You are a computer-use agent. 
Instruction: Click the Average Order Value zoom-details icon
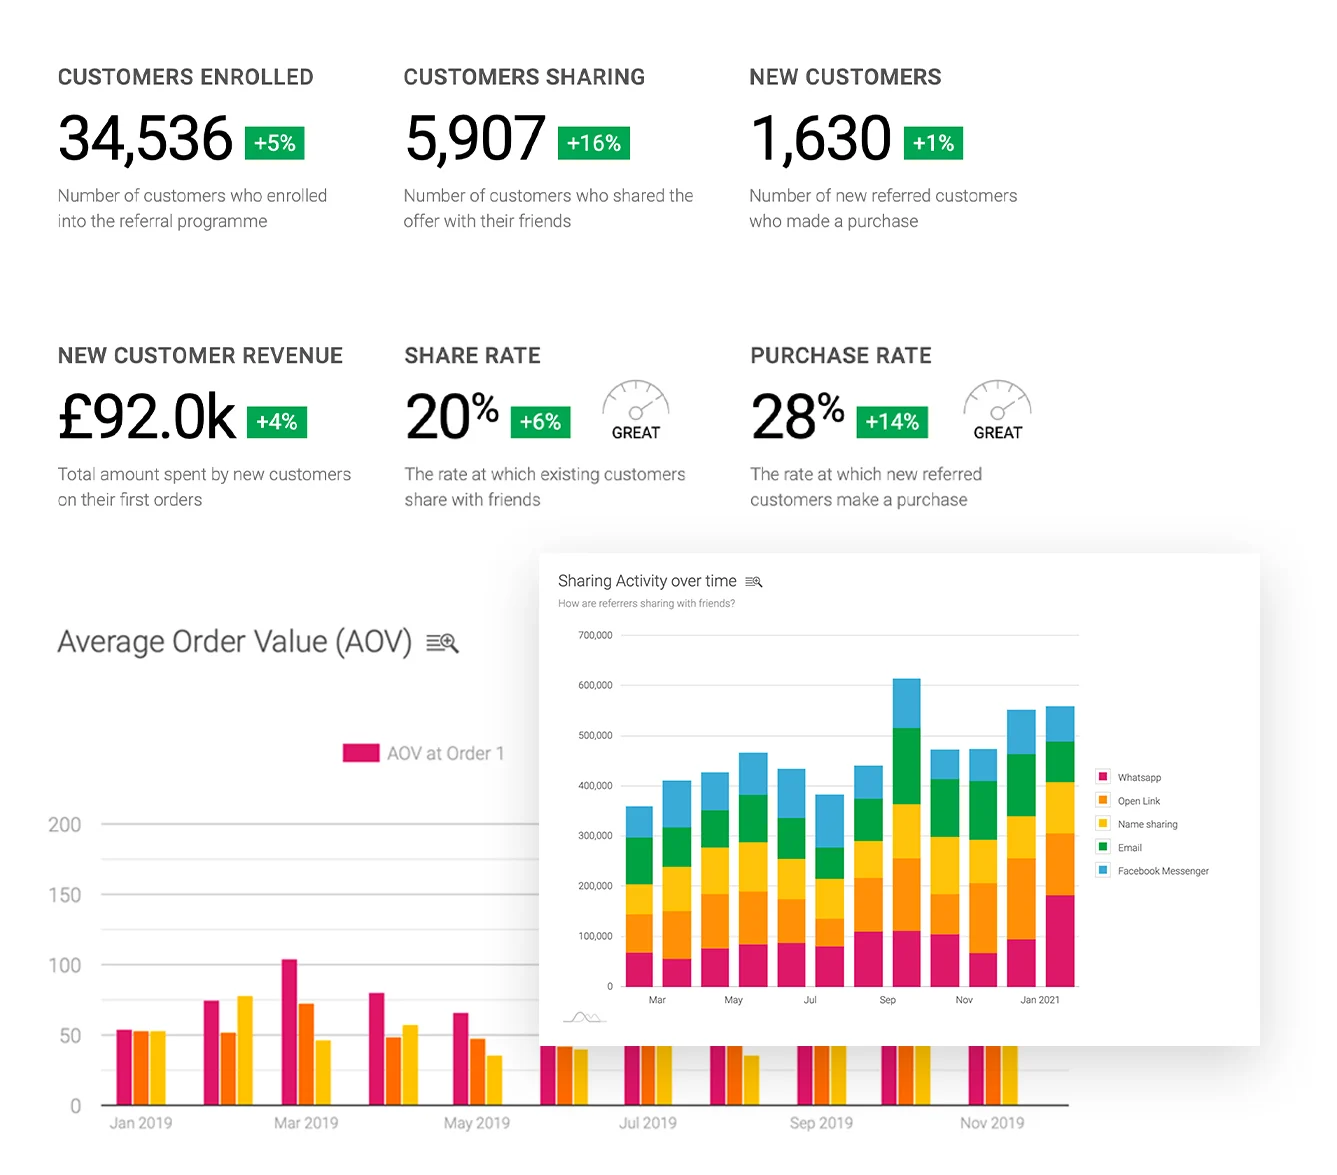(x=442, y=643)
